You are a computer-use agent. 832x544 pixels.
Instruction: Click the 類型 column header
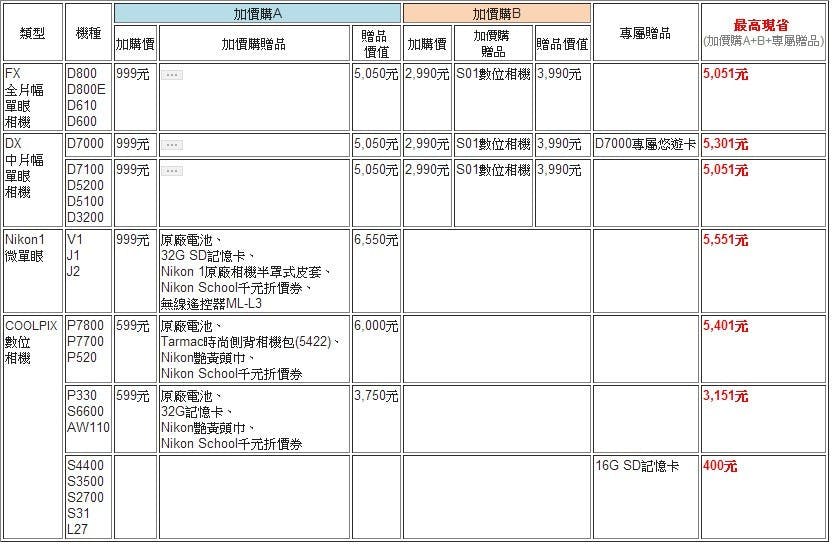[x=32, y=33]
